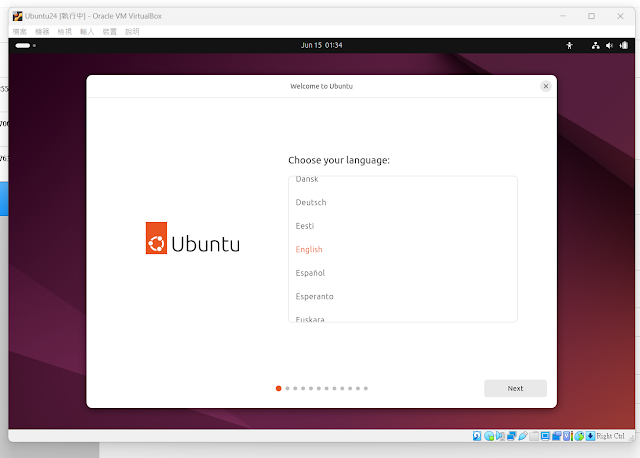640x458 pixels.
Task: Click the VirtualBox app icon in title bar
Action: point(18,16)
